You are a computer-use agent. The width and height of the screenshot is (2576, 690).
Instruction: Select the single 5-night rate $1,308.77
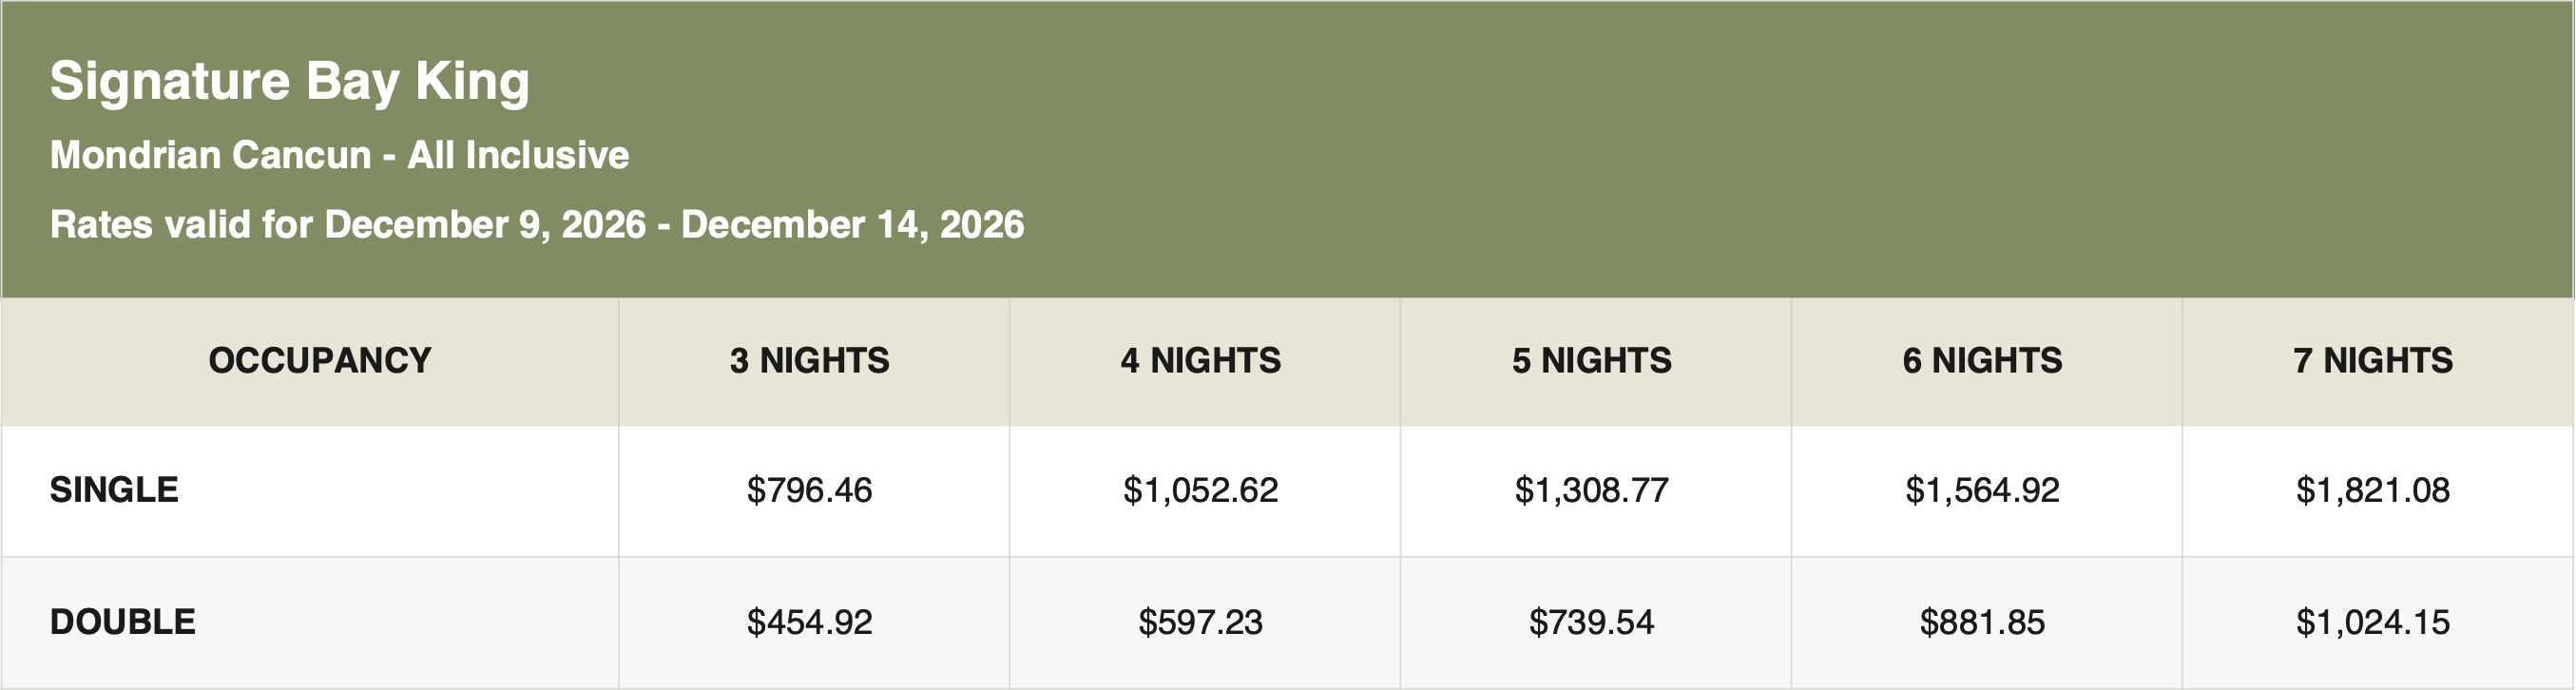pyautogui.click(x=1592, y=490)
